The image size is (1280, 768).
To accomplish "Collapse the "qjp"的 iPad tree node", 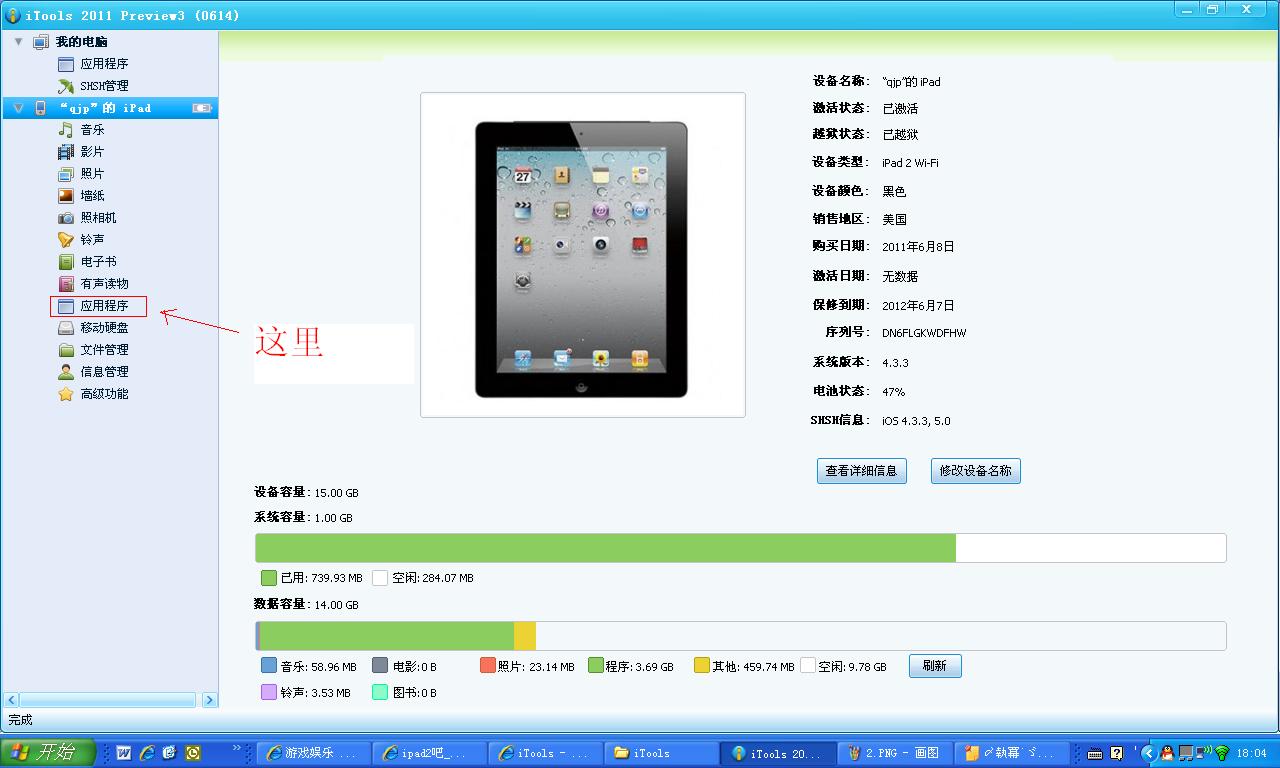I will coord(18,108).
